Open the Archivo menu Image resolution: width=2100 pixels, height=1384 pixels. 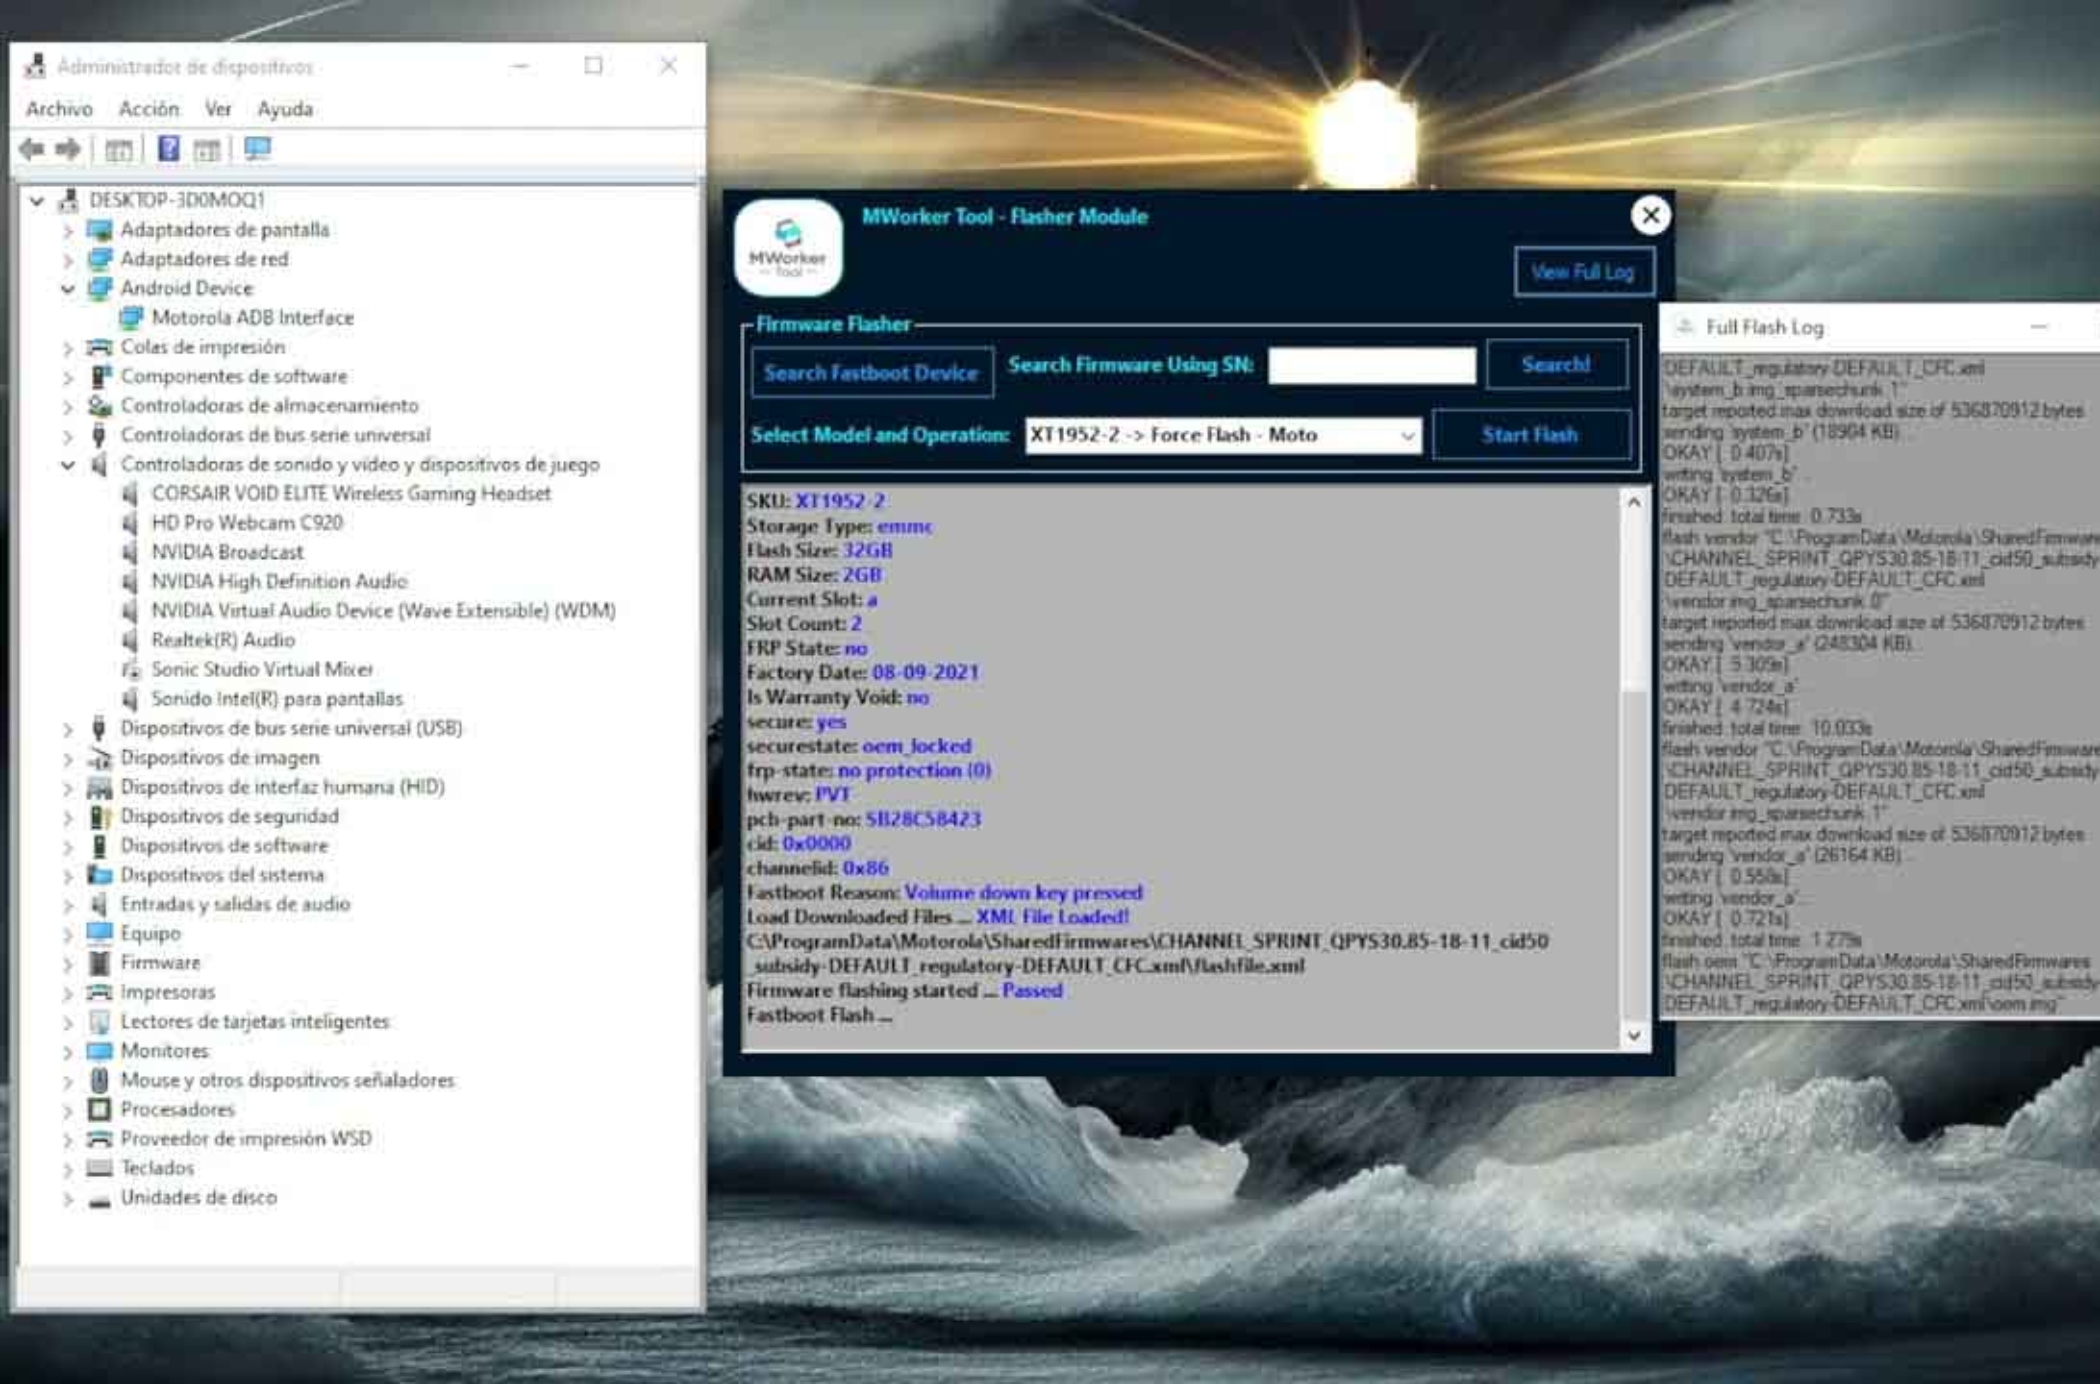[x=59, y=109]
